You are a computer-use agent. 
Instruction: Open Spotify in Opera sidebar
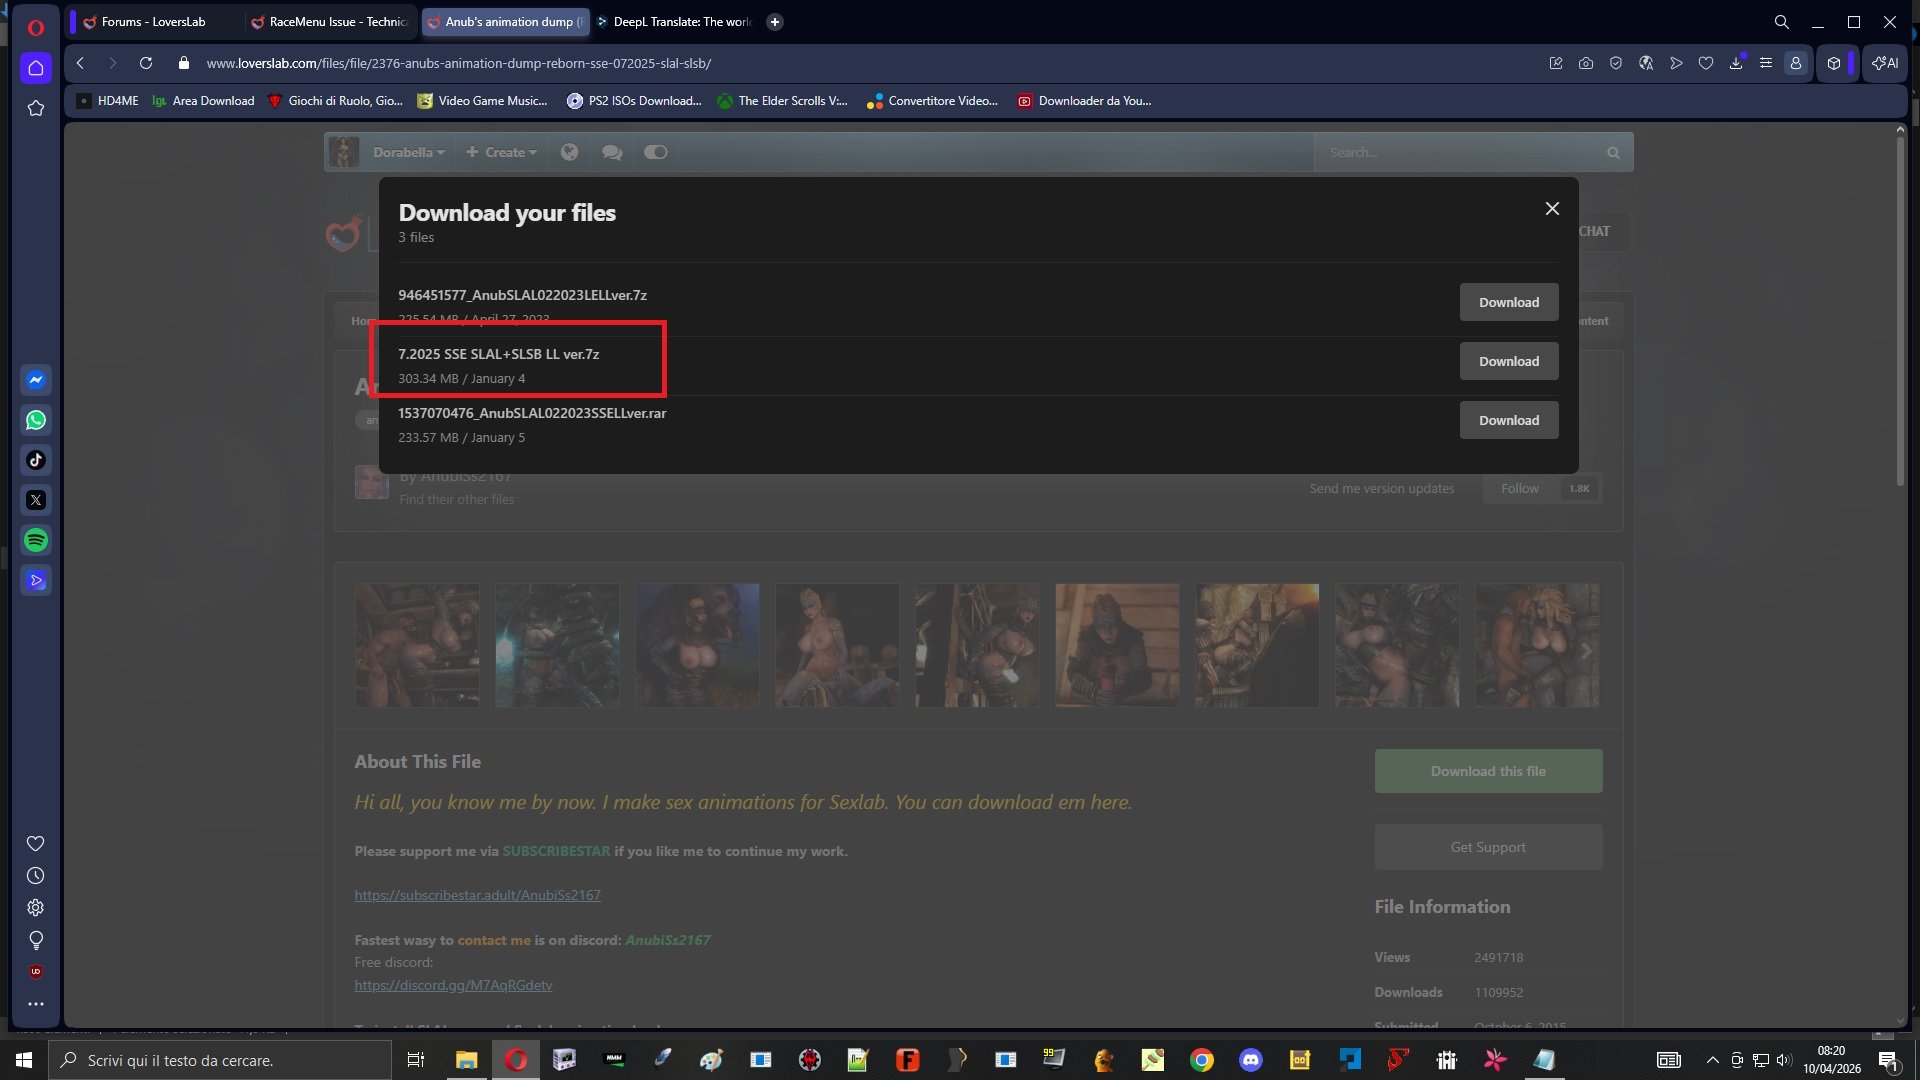pyautogui.click(x=36, y=540)
